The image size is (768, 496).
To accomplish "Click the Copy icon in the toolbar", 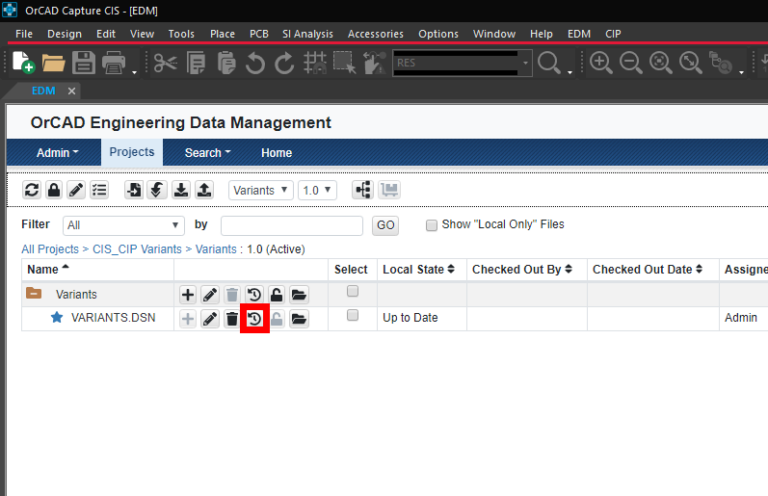I will [x=196, y=63].
